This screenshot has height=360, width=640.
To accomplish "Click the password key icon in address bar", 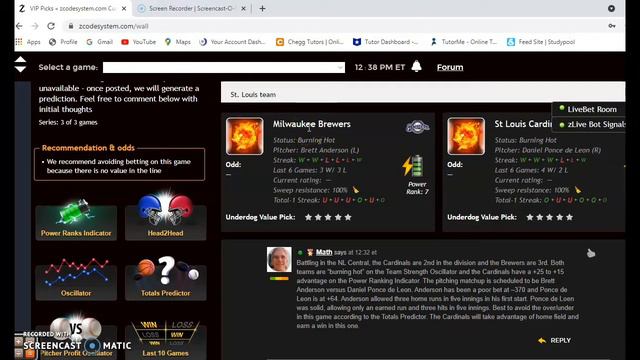I will [x=612, y=26].
